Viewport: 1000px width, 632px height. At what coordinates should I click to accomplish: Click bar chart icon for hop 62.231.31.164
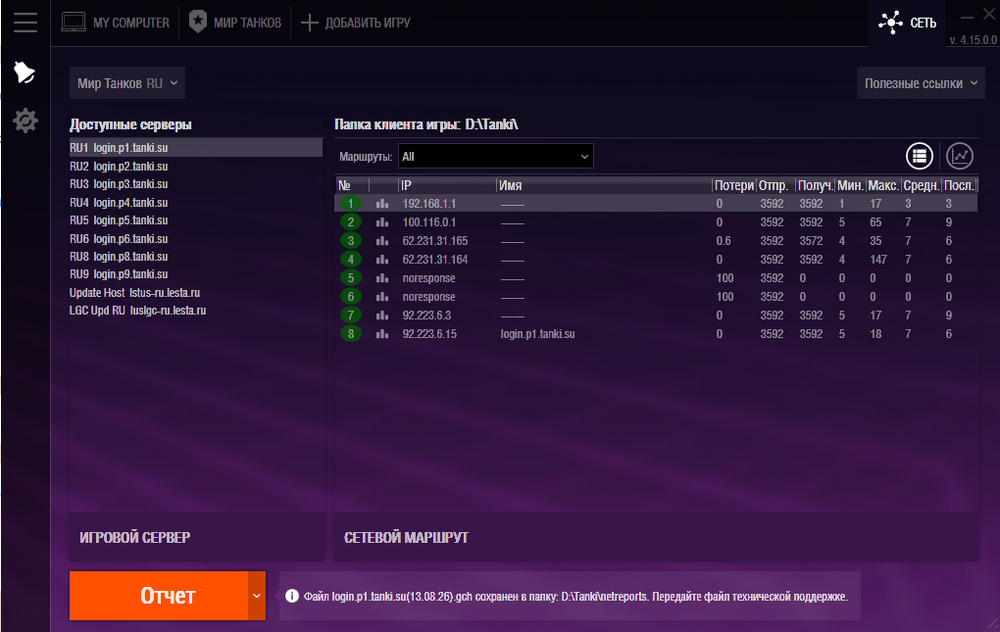click(x=382, y=260)
